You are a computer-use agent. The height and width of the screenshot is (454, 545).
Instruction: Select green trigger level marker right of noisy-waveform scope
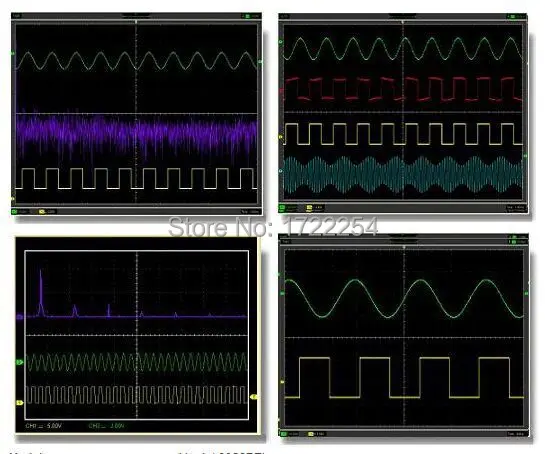tap(260, 62)
